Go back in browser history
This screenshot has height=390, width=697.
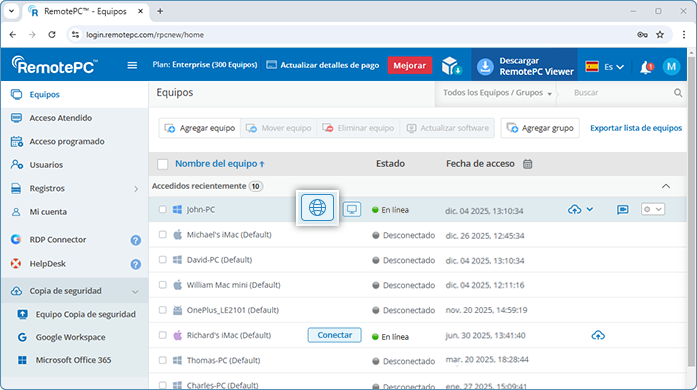pyautogui.click(x=13, y=35)
